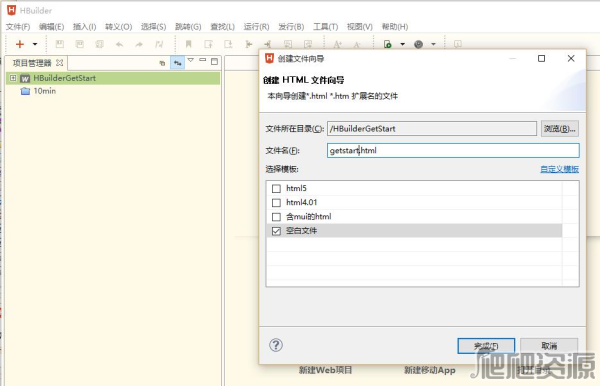This screenshot has height=386, width=600.
Task: Open the dropdown arrow next to run icon
Action: tap(403, 44)
